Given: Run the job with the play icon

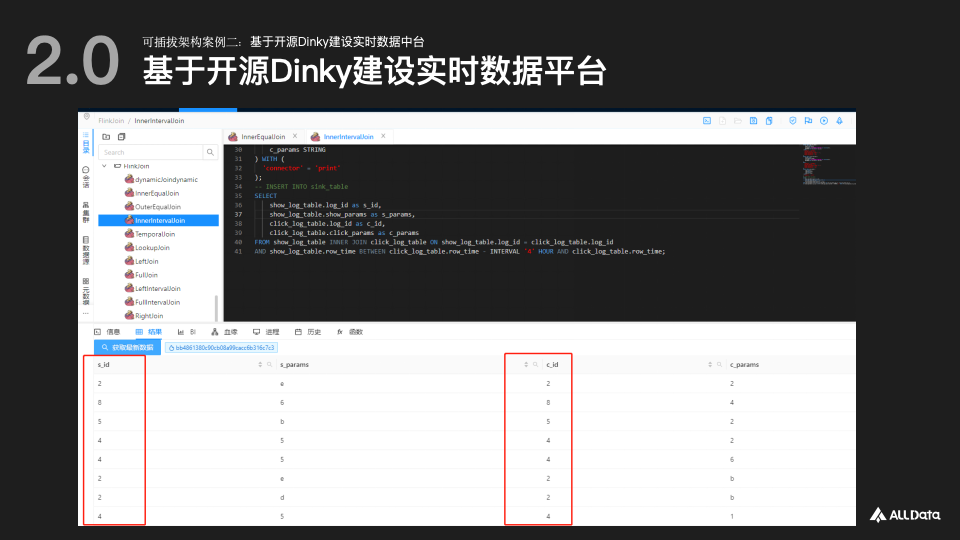Looking at the screenshot, I should click(x=824, y=121).
